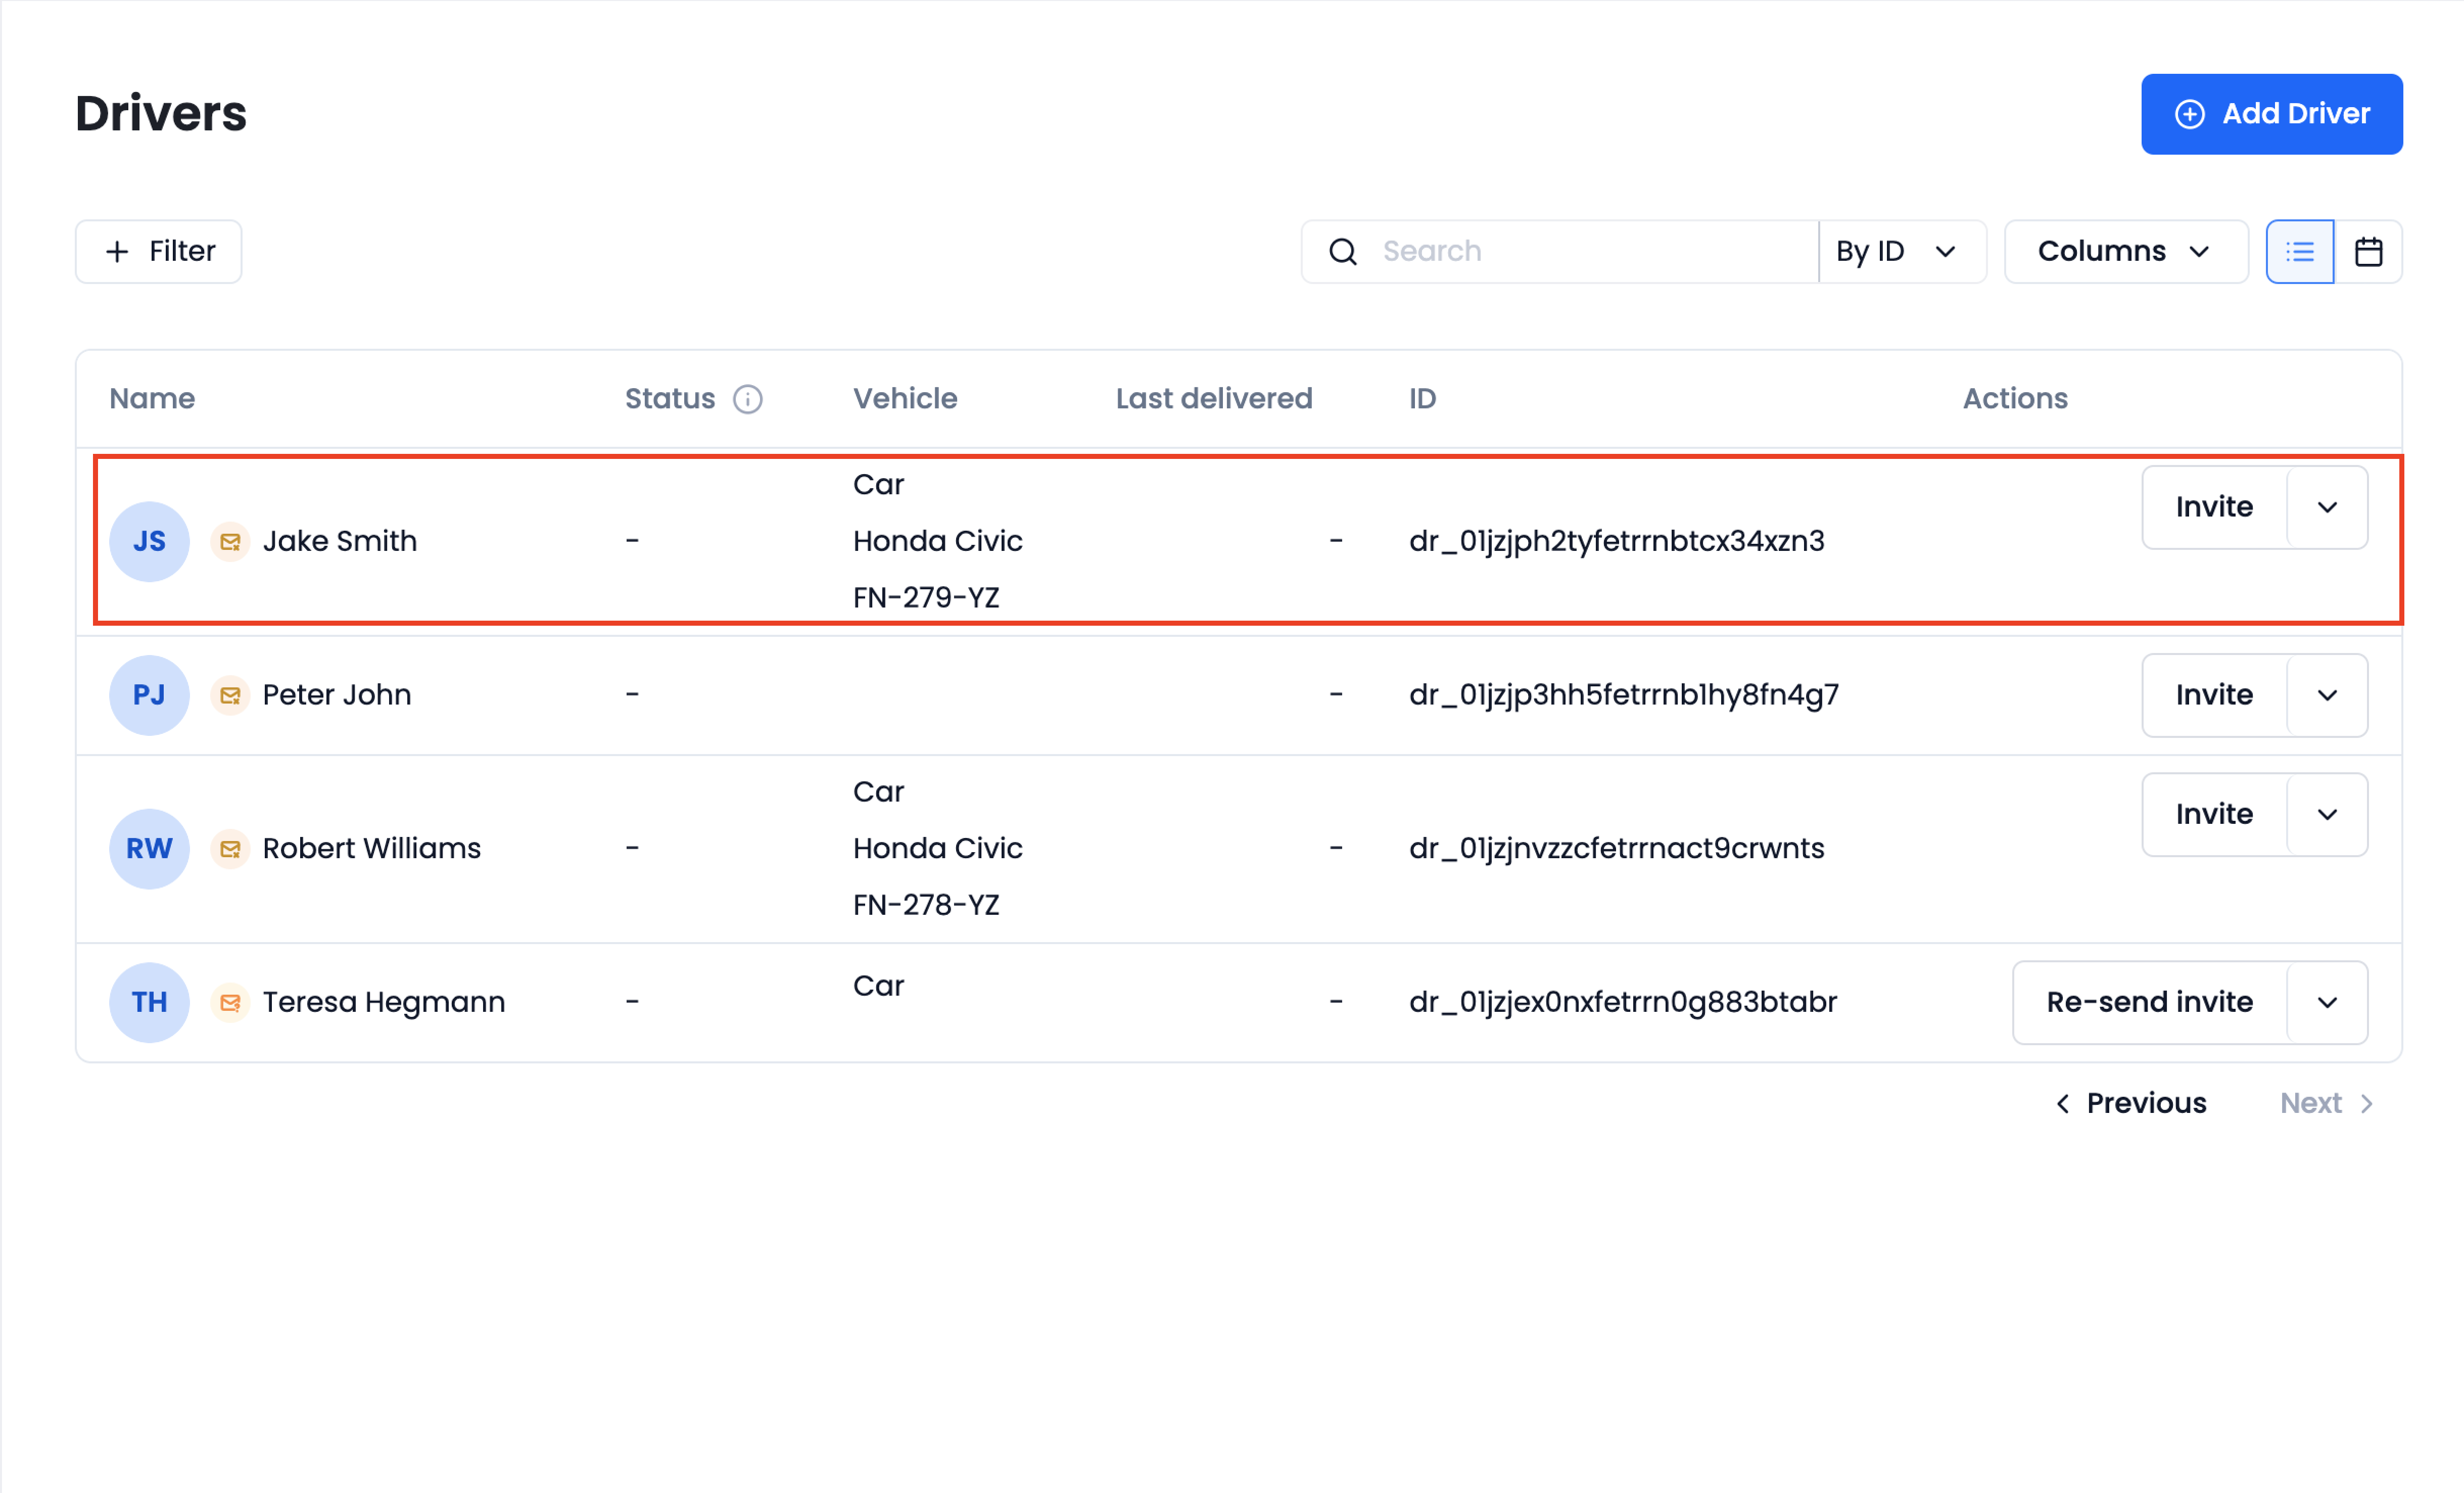Click invite-pending envelope icon beside Jake Smith
The image size is (2464, 1493).
[x=230, y=541]
